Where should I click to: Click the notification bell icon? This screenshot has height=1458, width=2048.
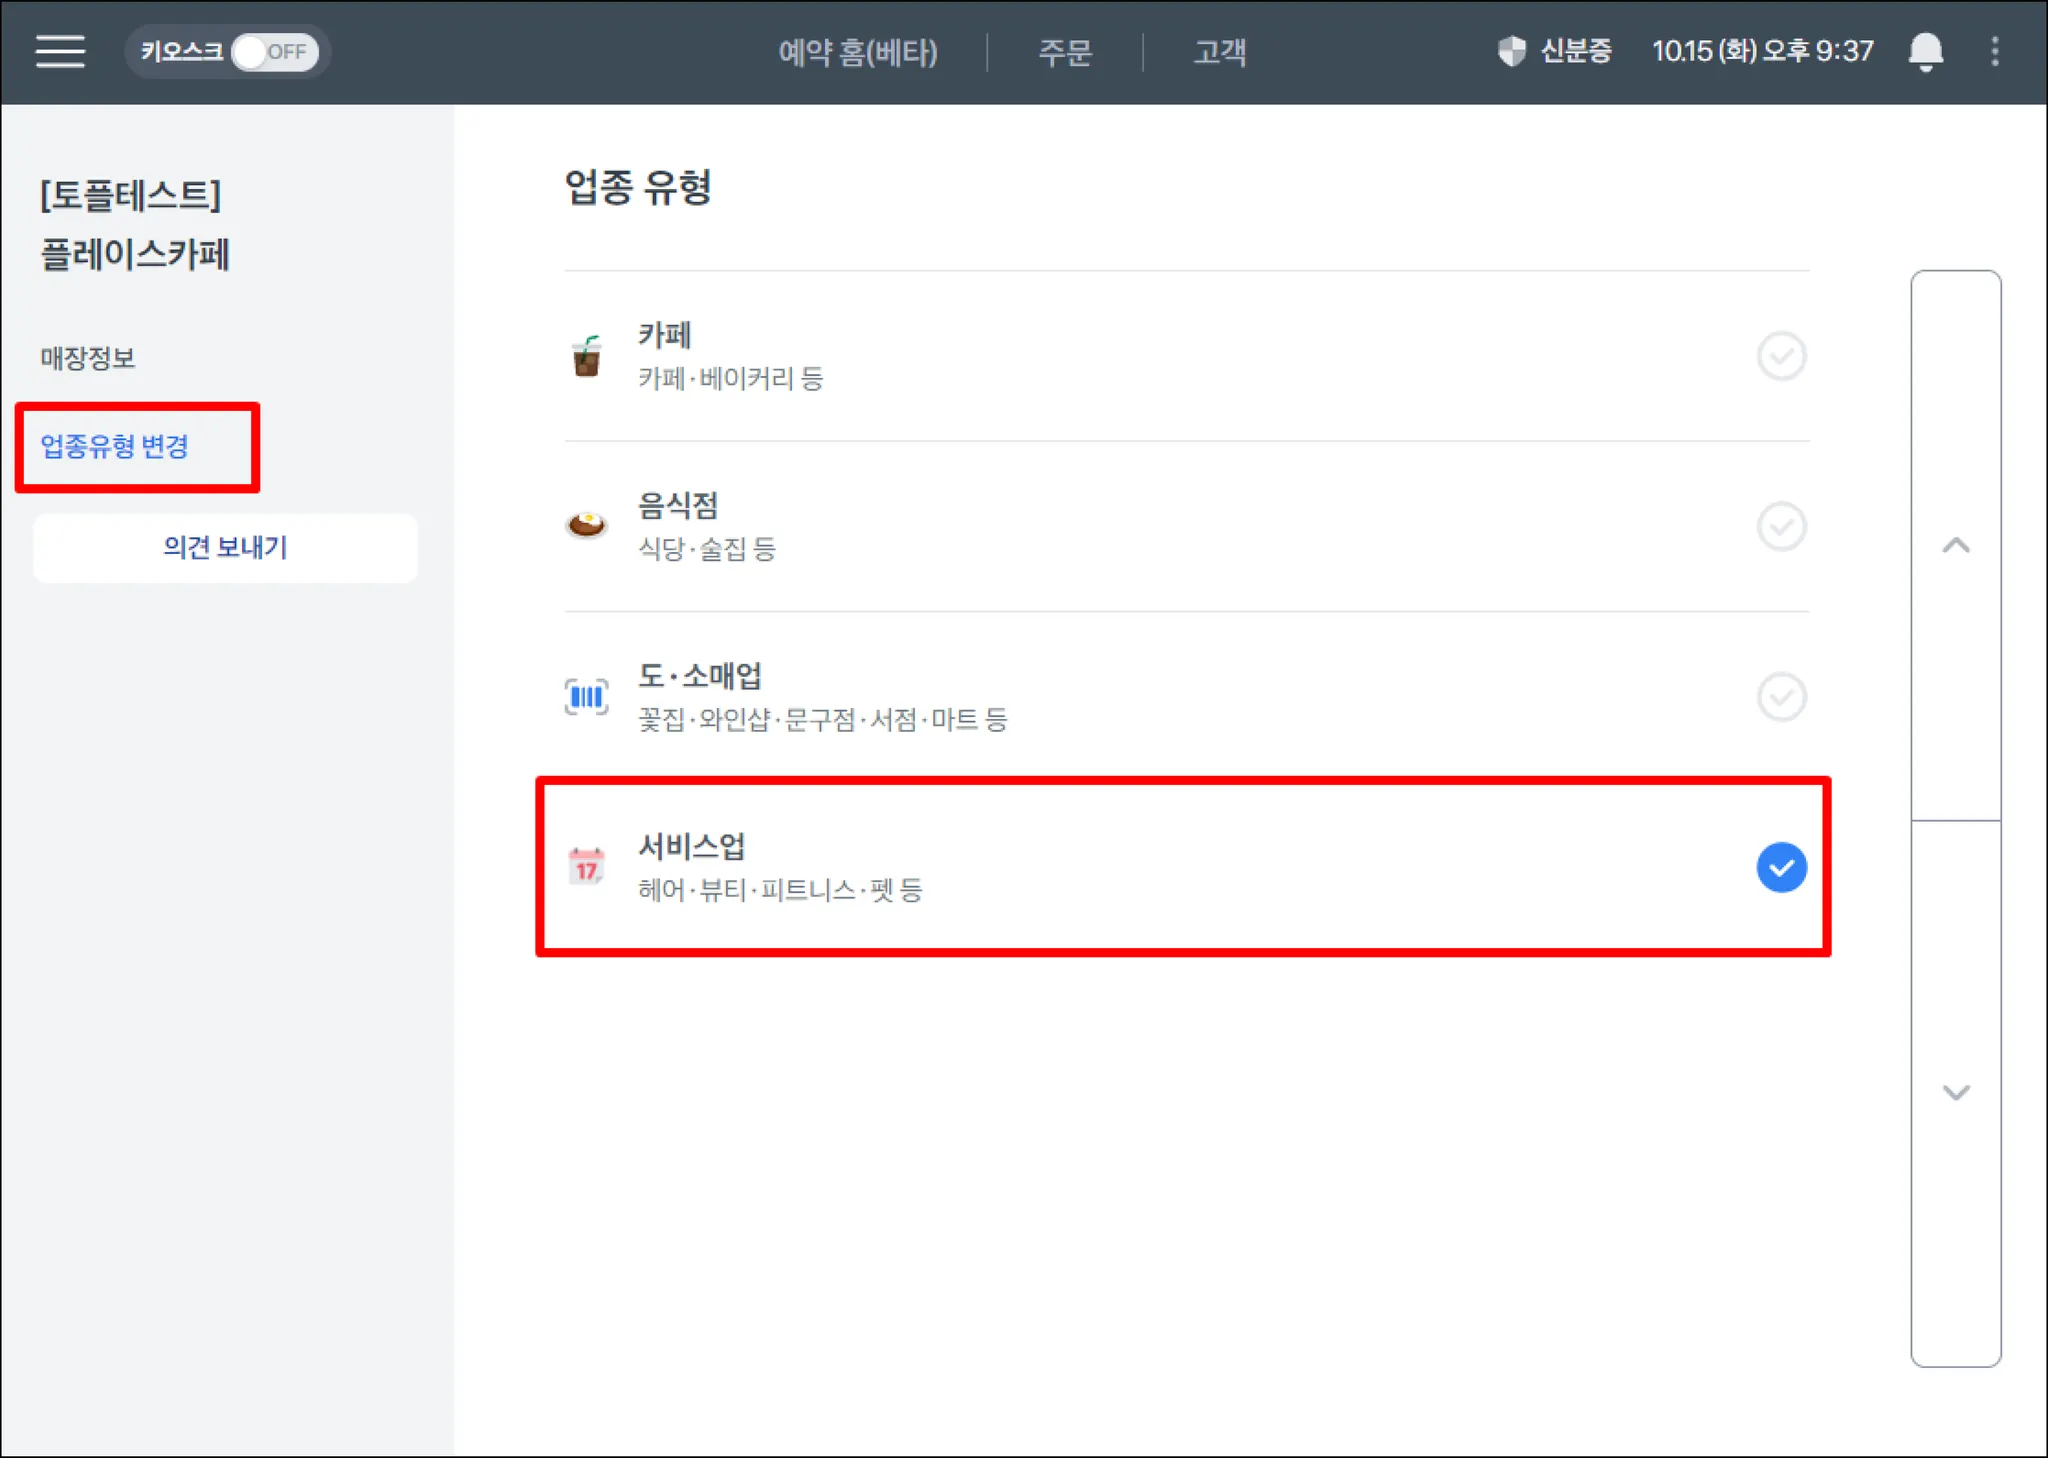pos(1925,51)
